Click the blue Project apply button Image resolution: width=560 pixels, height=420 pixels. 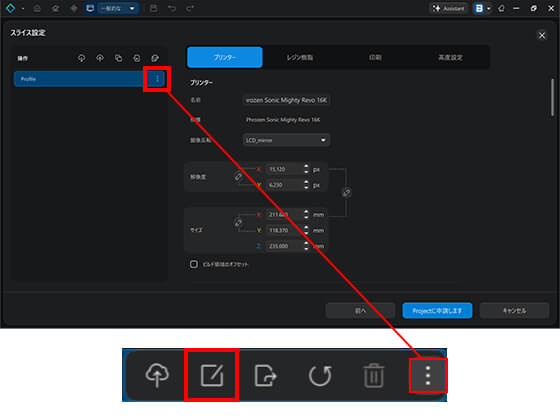[x=437, y=311]
